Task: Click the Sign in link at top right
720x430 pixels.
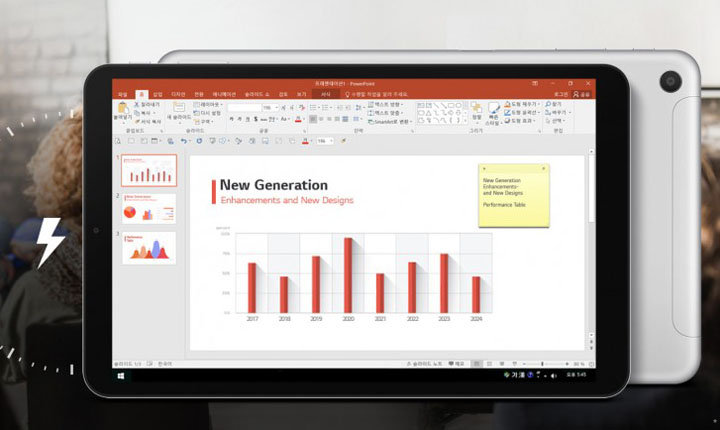Action: coord(562,94)
